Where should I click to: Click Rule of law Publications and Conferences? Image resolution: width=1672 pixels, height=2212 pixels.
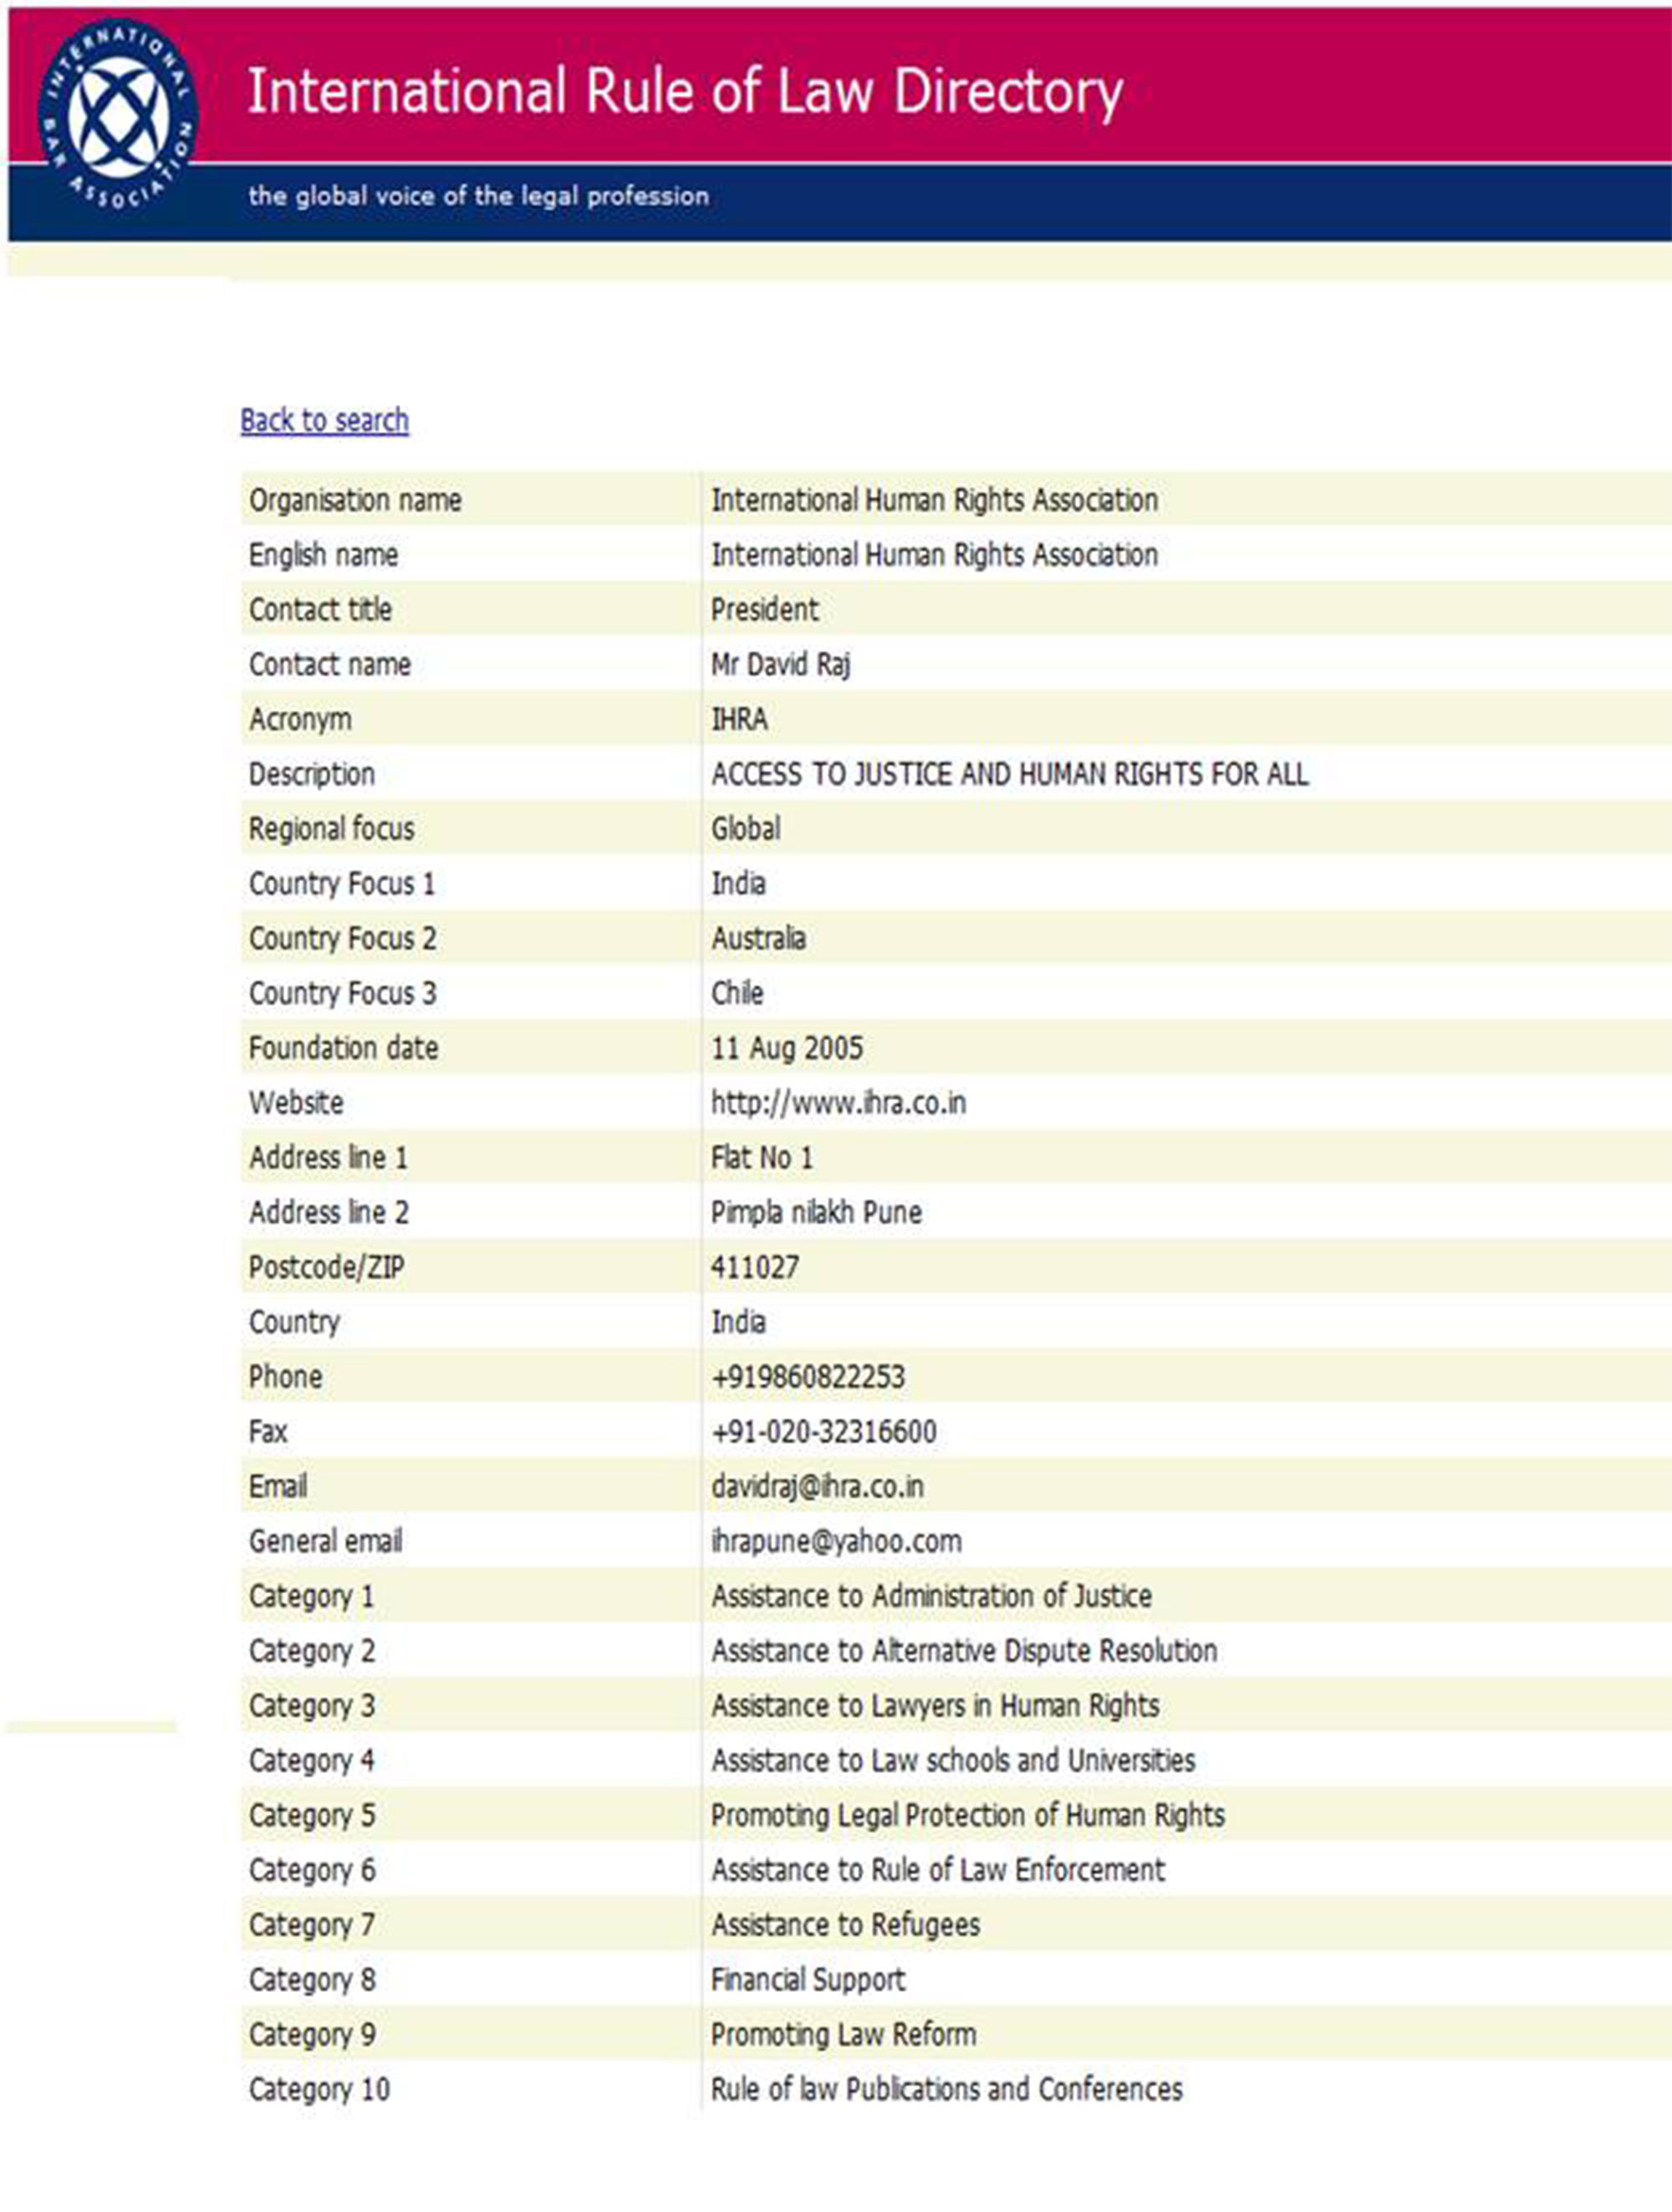(x=946, y=2089)
